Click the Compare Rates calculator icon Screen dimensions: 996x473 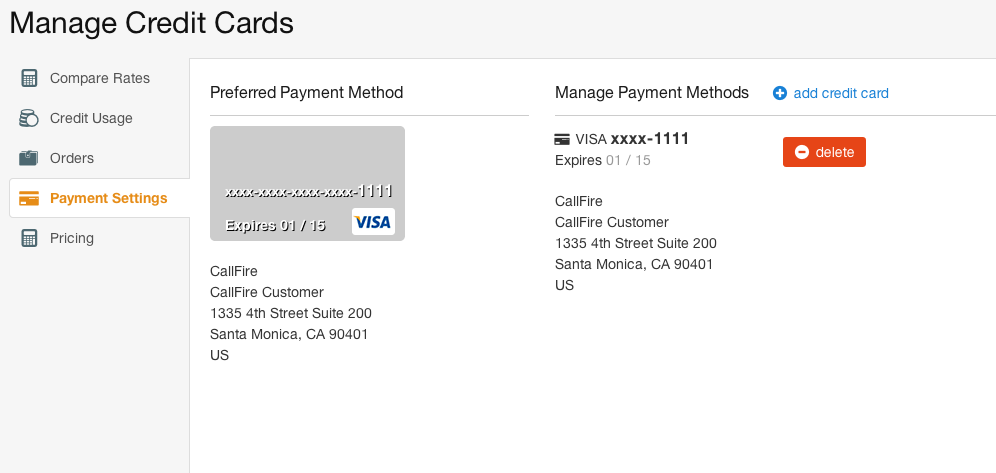(29, 78)
